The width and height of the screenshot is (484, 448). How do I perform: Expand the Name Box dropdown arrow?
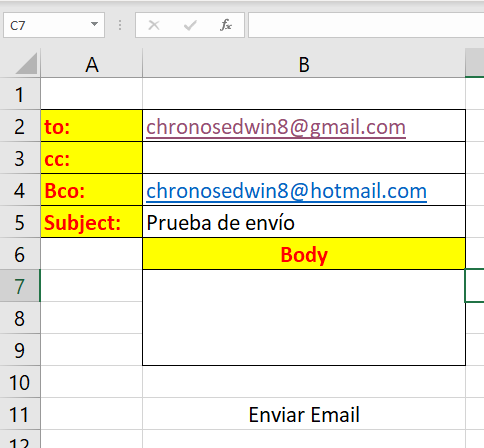94,24
